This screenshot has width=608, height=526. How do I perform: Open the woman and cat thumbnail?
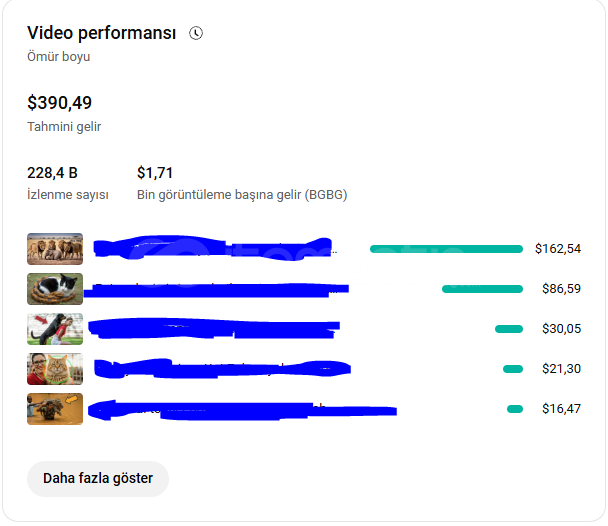[x=55, y=369]
